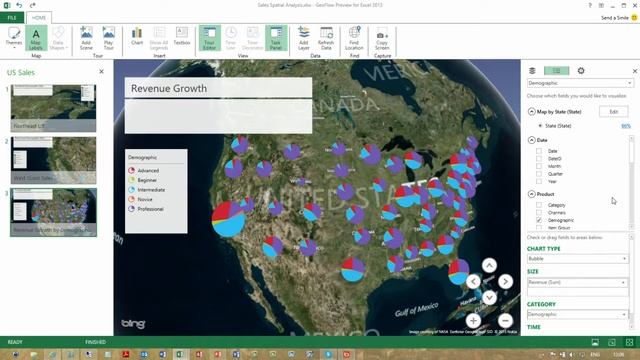The width and height of the screenshot is (640, 360).
Task: Click the Intermediate legend color swatch
Action: tap(131, 189)
